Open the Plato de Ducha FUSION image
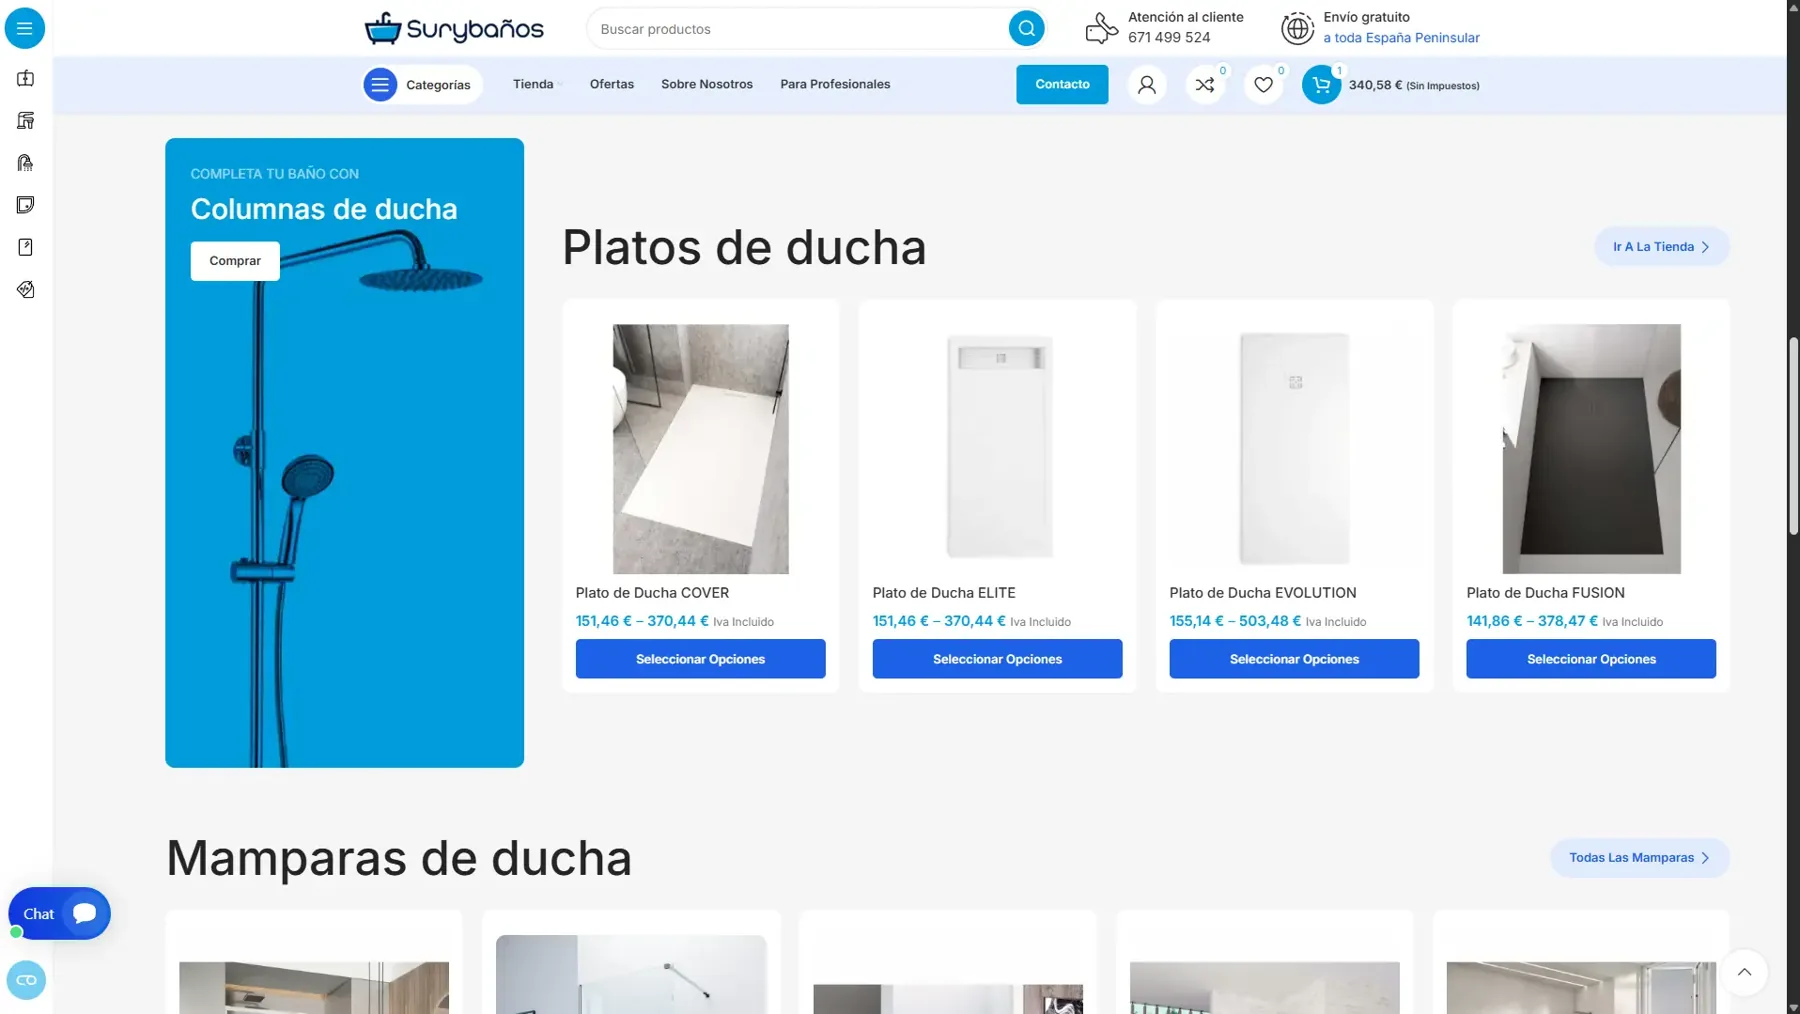 click(1591, 448)
